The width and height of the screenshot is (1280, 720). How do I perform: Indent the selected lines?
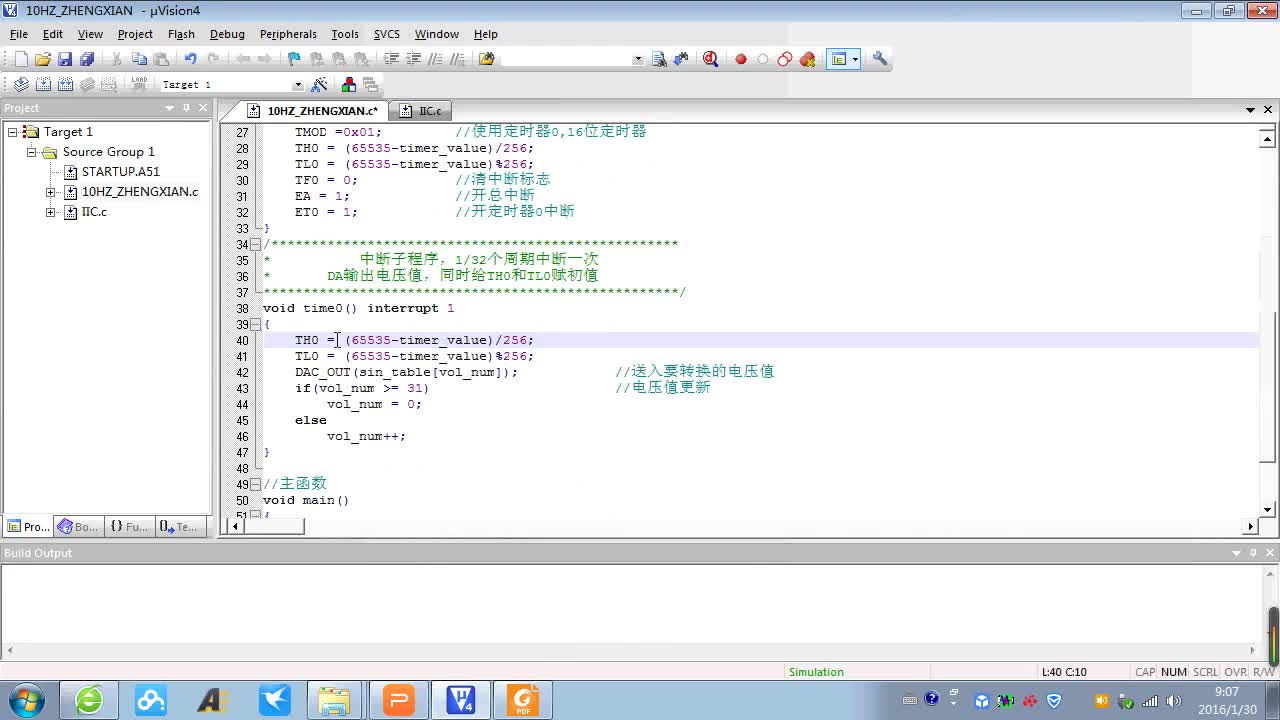coord(391,59)
